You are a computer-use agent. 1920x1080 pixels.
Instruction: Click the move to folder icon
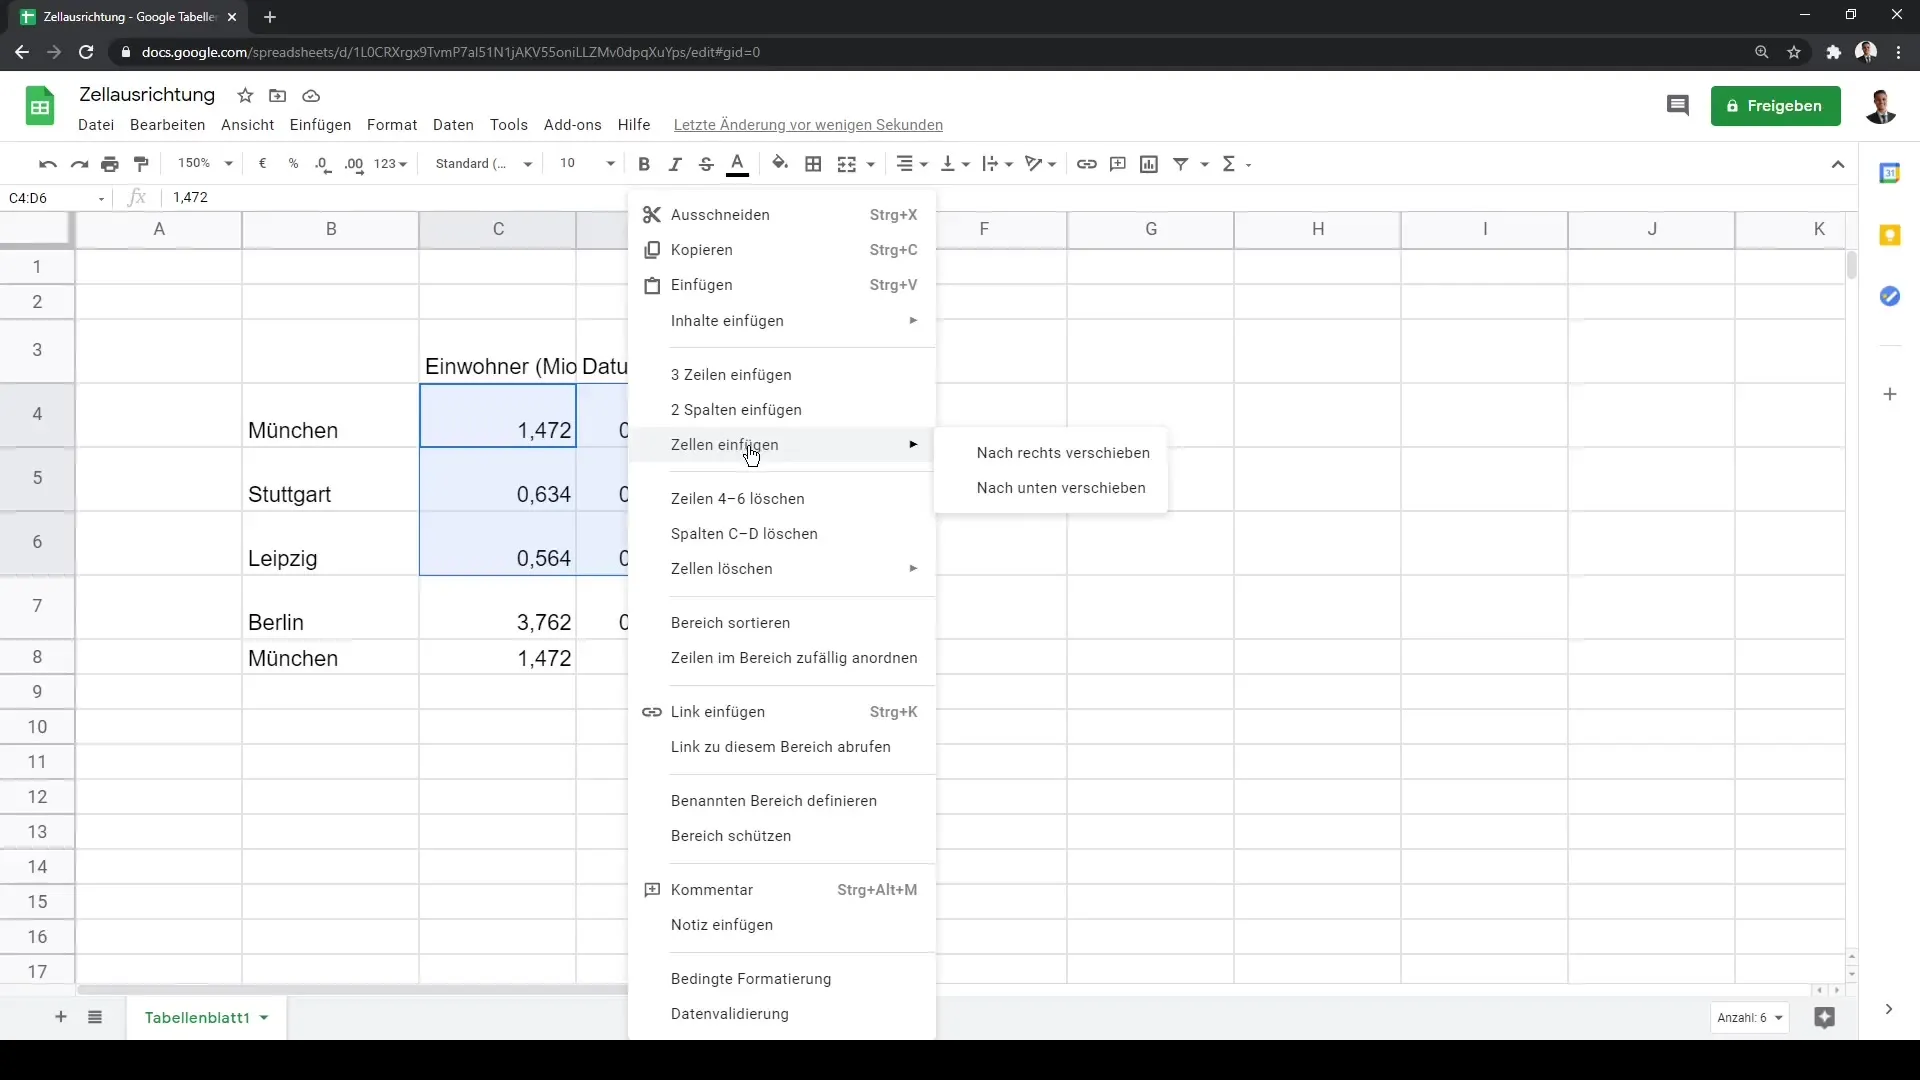(x=278, y=96)
